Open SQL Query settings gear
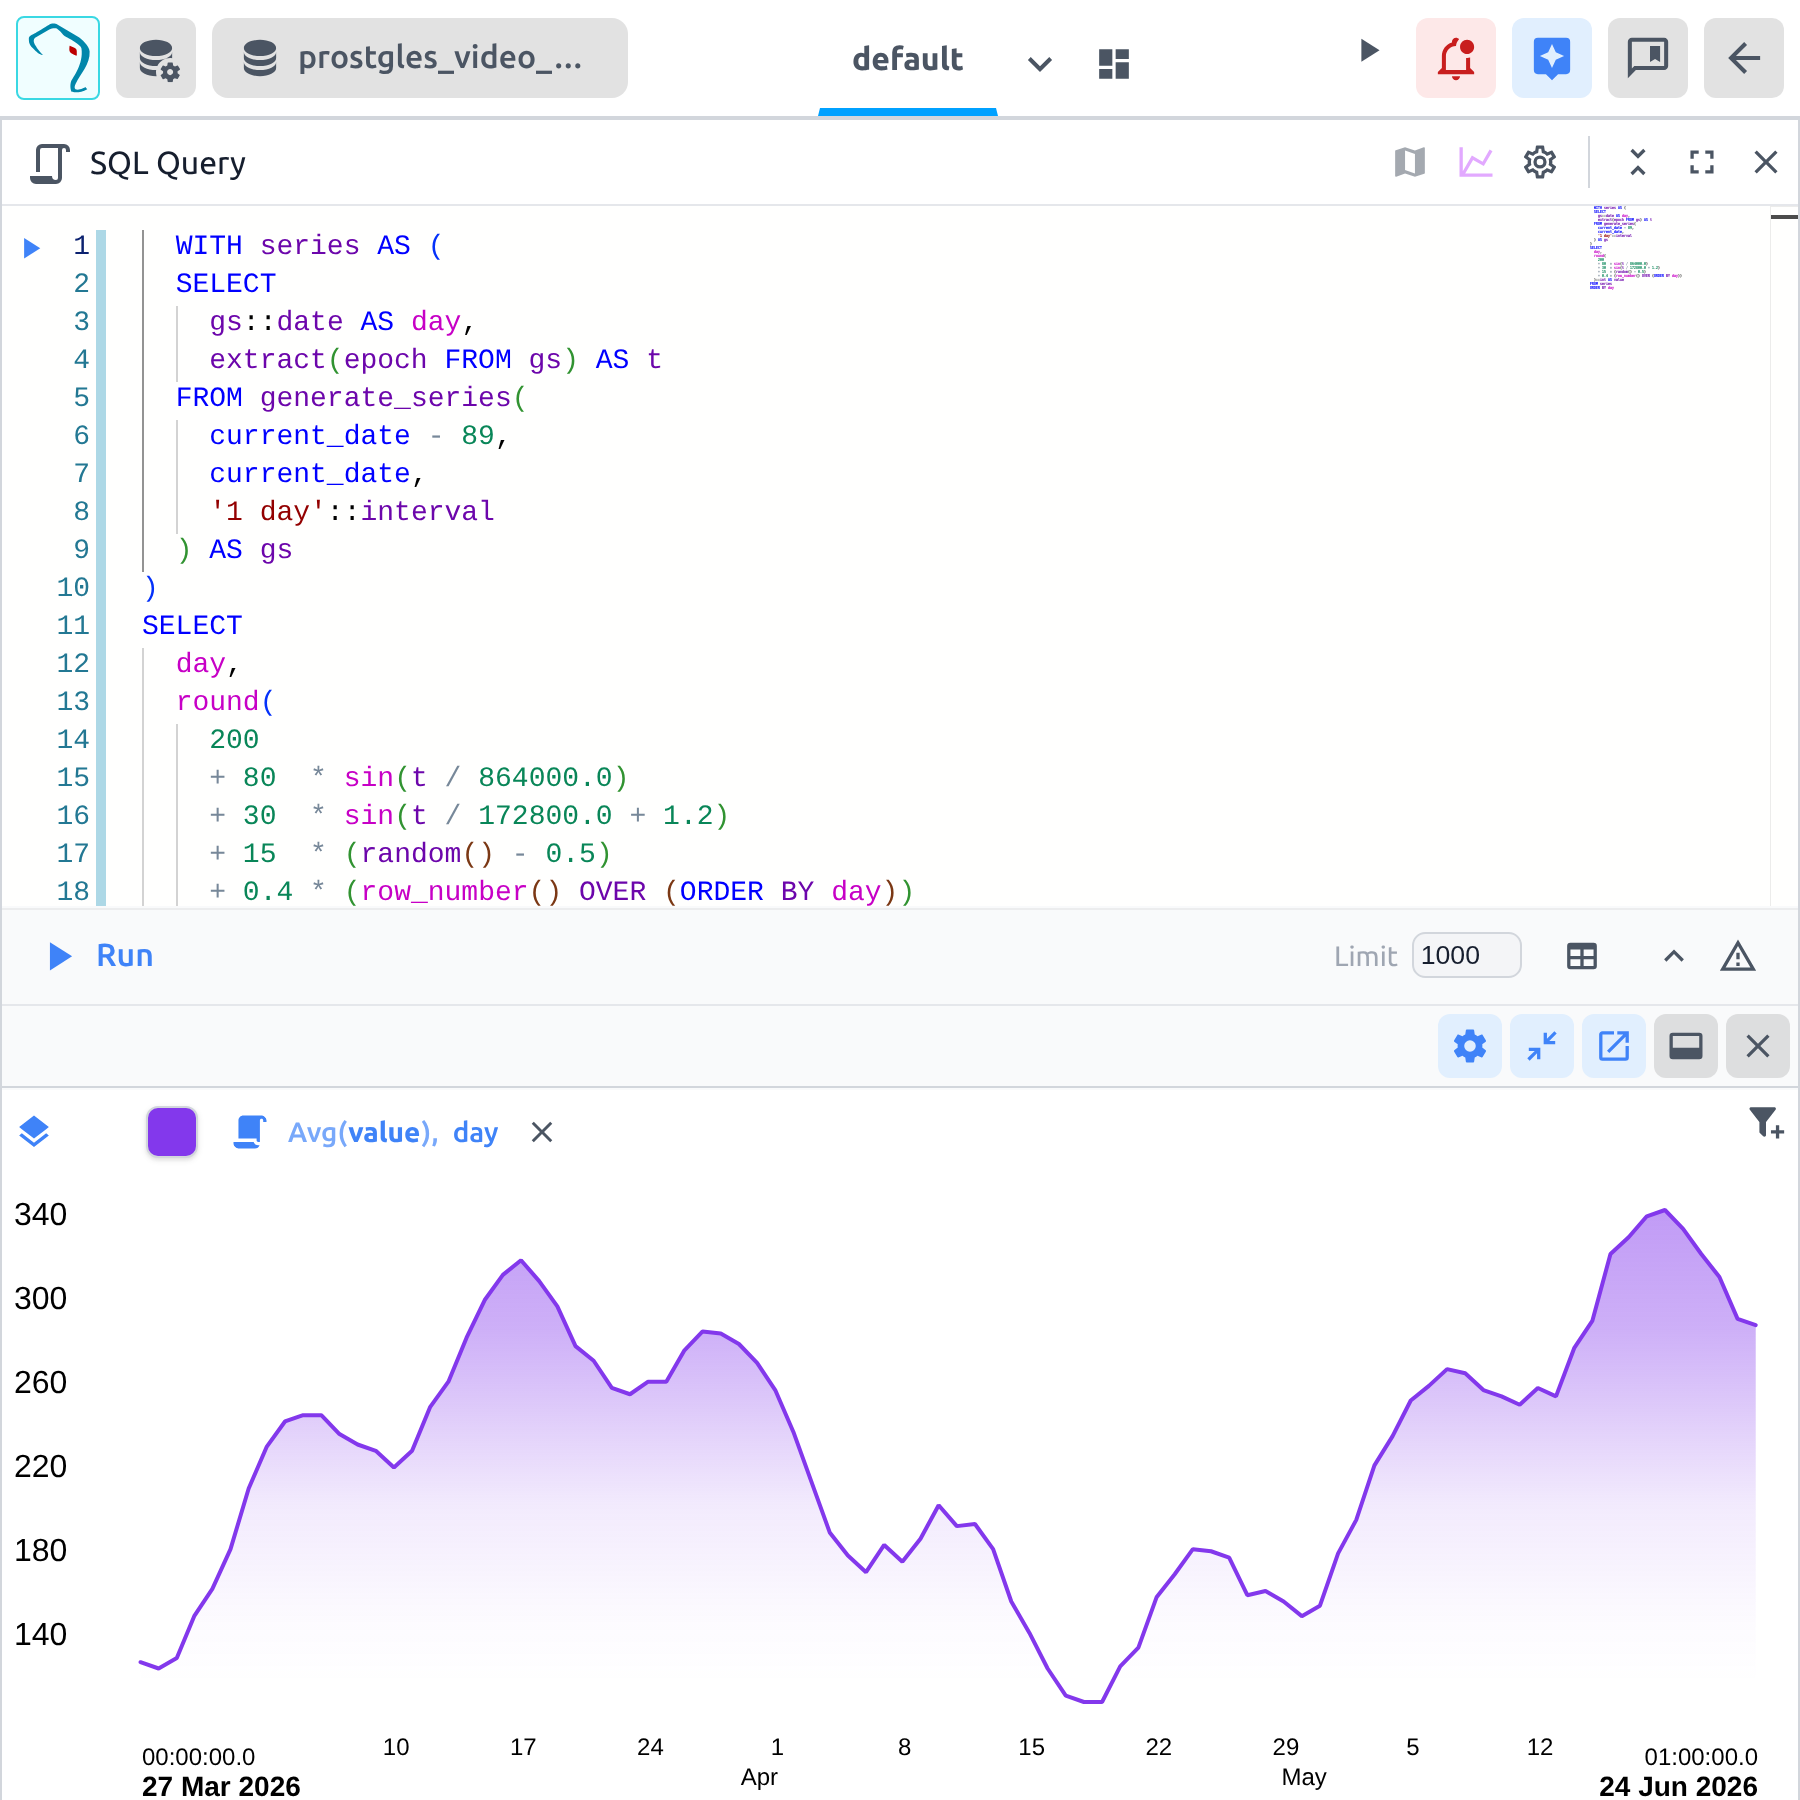The image size is (1800, 1800). point(1540,162)
